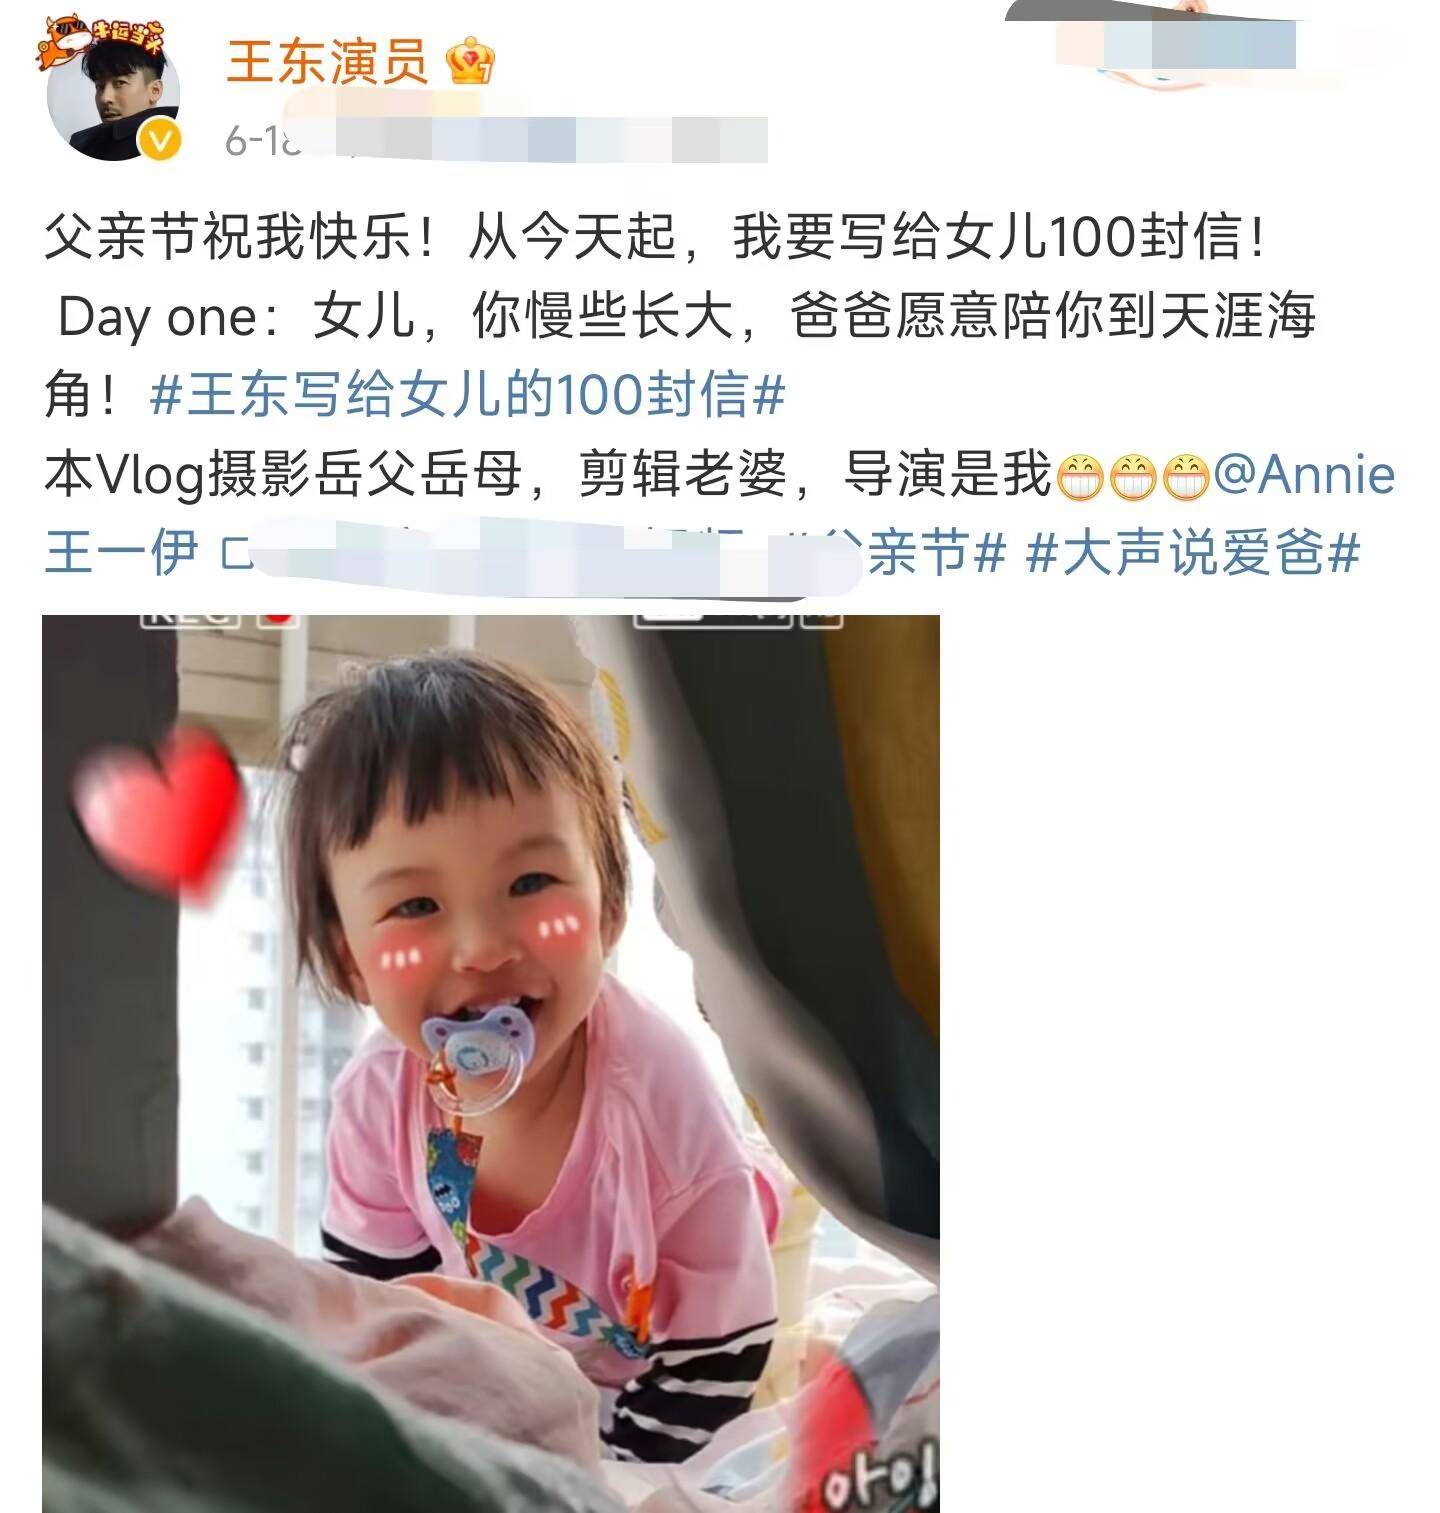Tap the crown membership icon beside username
Image resolution: width=1440 pixels, height=1513 pixels.
click(470, 61)
